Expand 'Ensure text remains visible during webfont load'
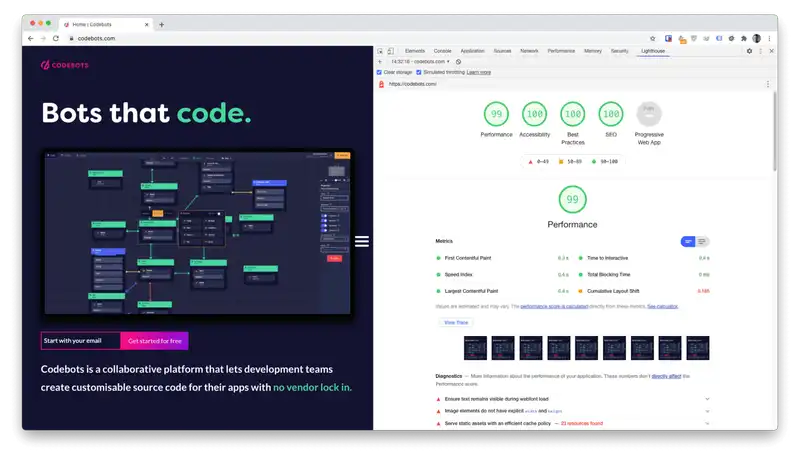This screenshot has height=459, width=800. tap(707, 398)
